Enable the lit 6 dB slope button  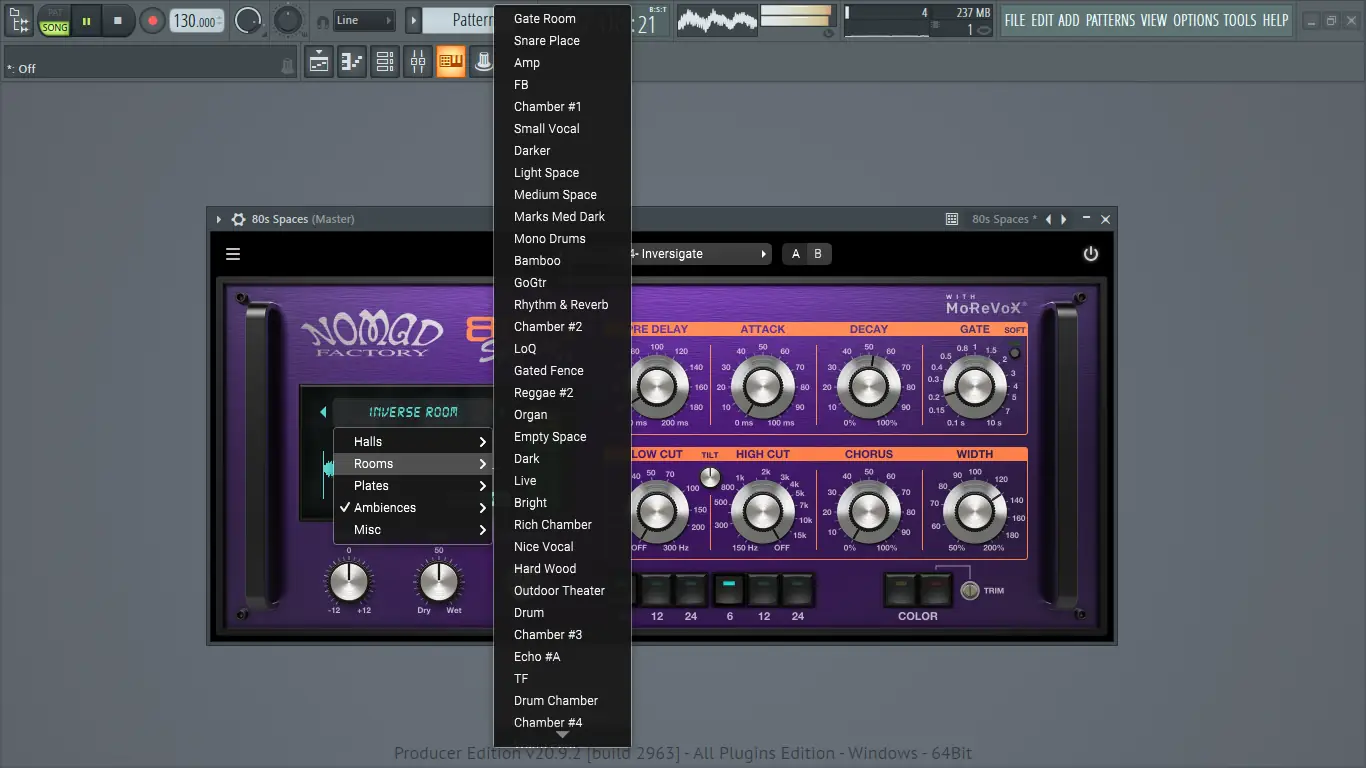[729, 590]
